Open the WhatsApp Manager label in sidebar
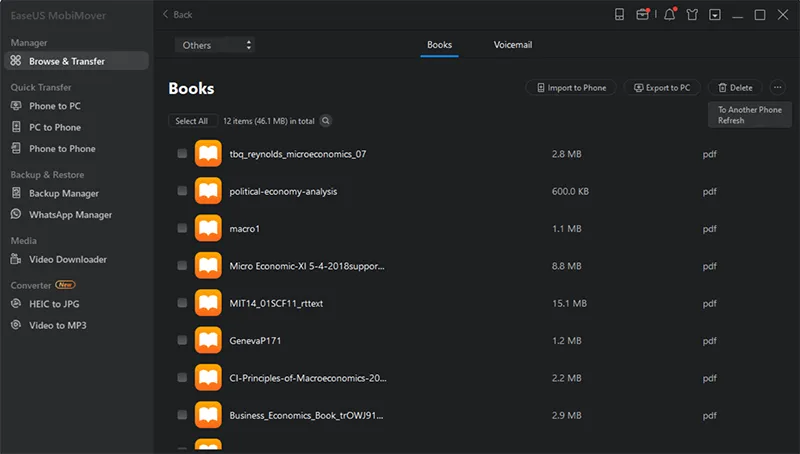Image resolution: width=800 pixels, height=454 pixels. tap(70, 215)
